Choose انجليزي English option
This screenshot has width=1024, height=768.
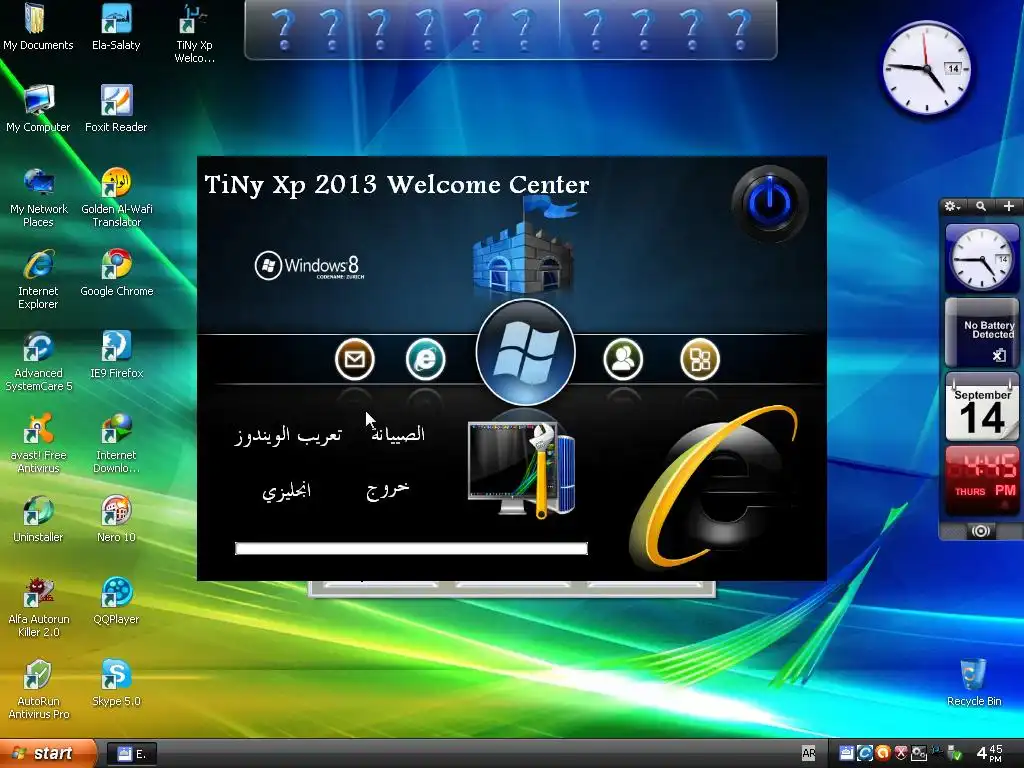[x=287, y=491]
